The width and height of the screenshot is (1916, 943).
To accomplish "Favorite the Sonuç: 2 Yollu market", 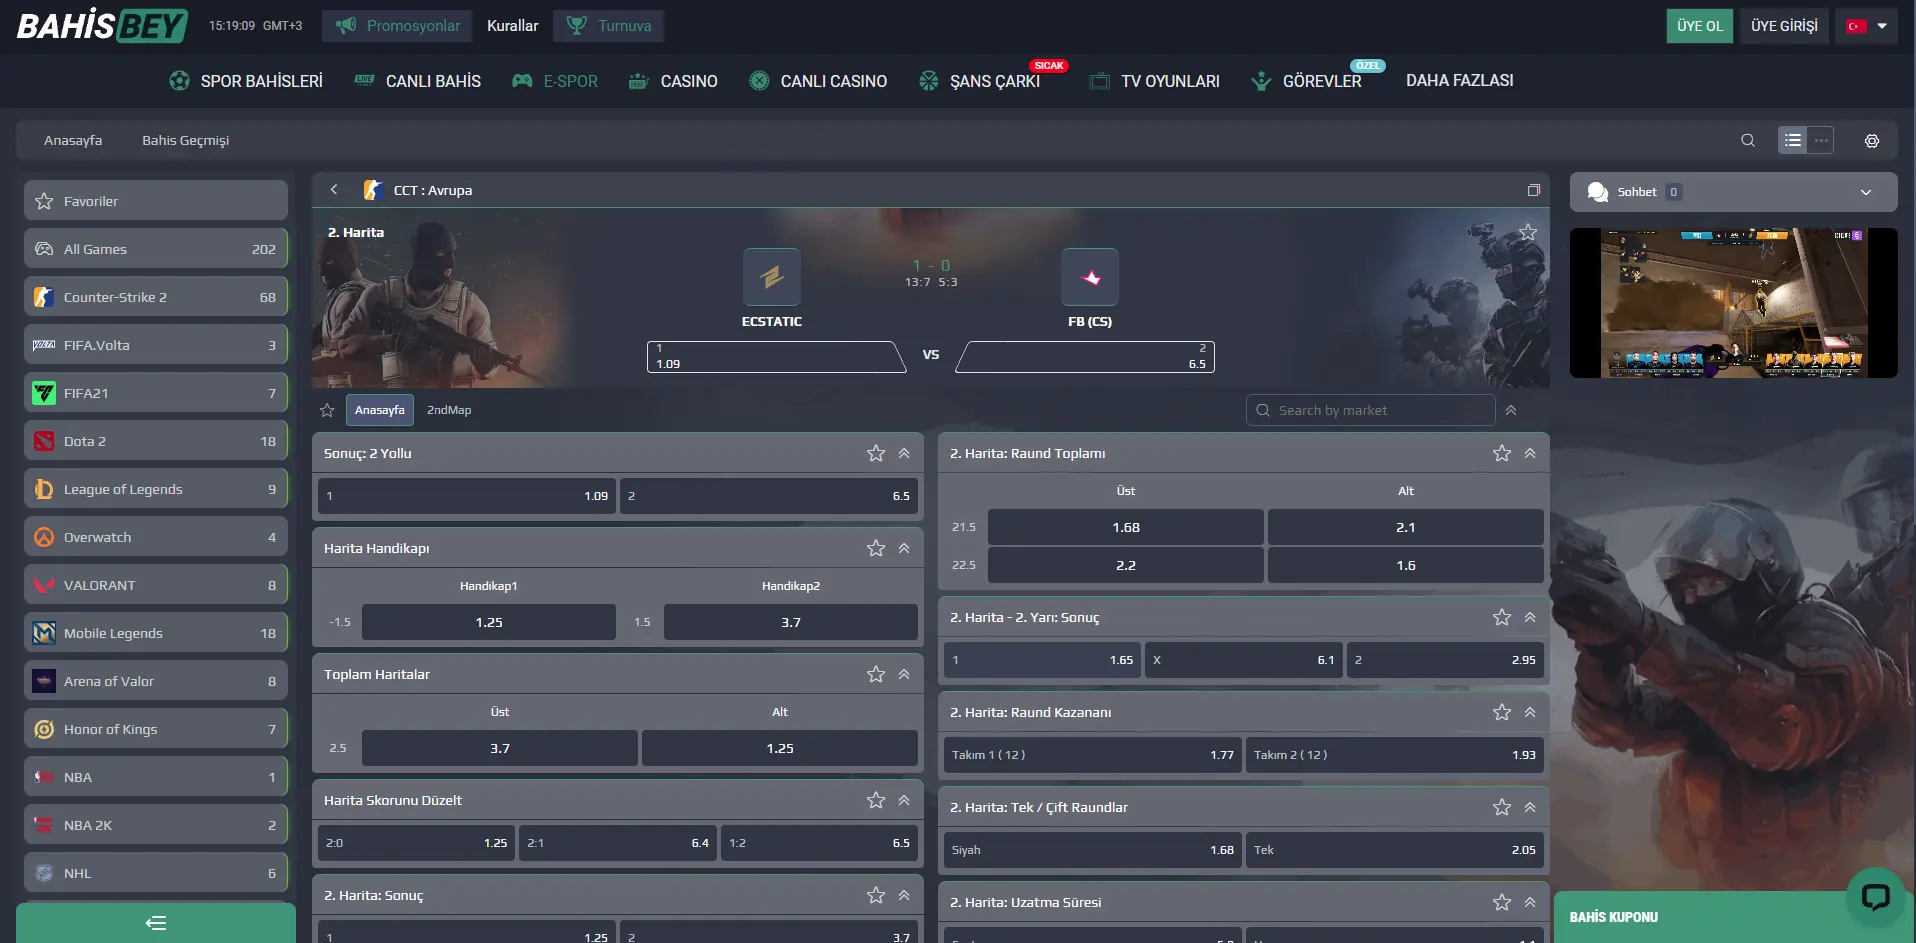I will [876, 453].
